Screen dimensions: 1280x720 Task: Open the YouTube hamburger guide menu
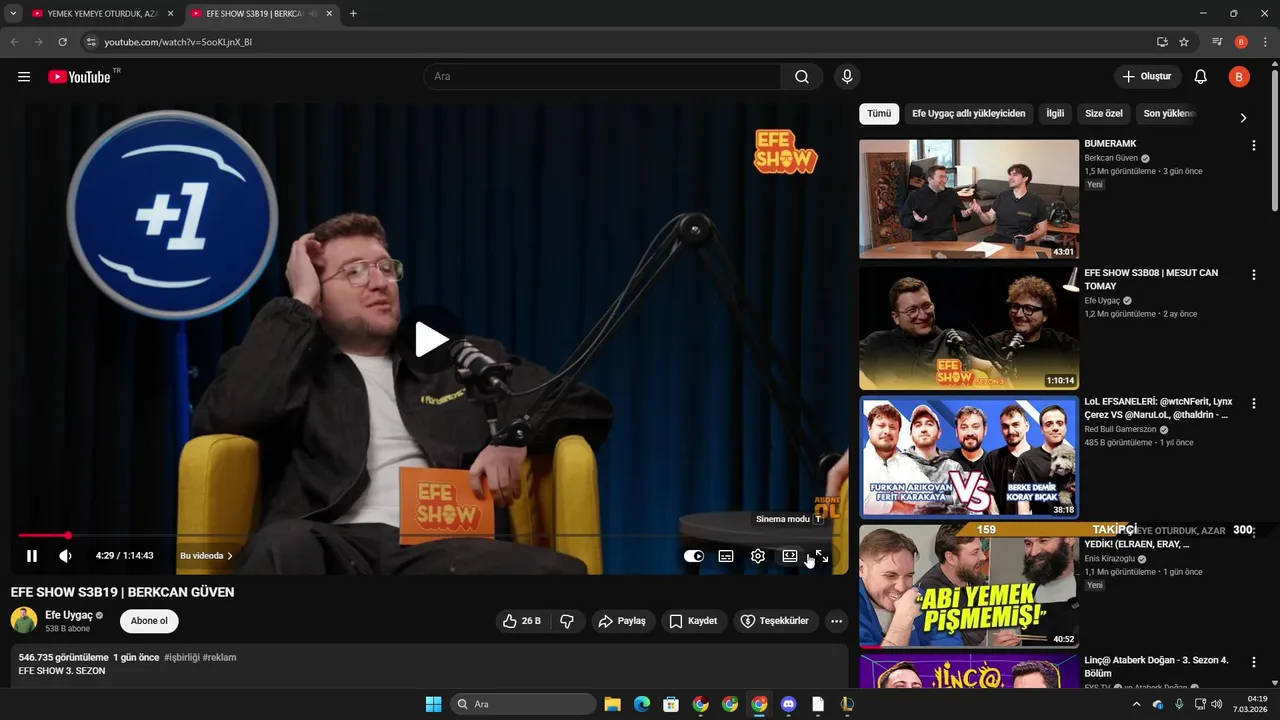click(x=24, y=77)
